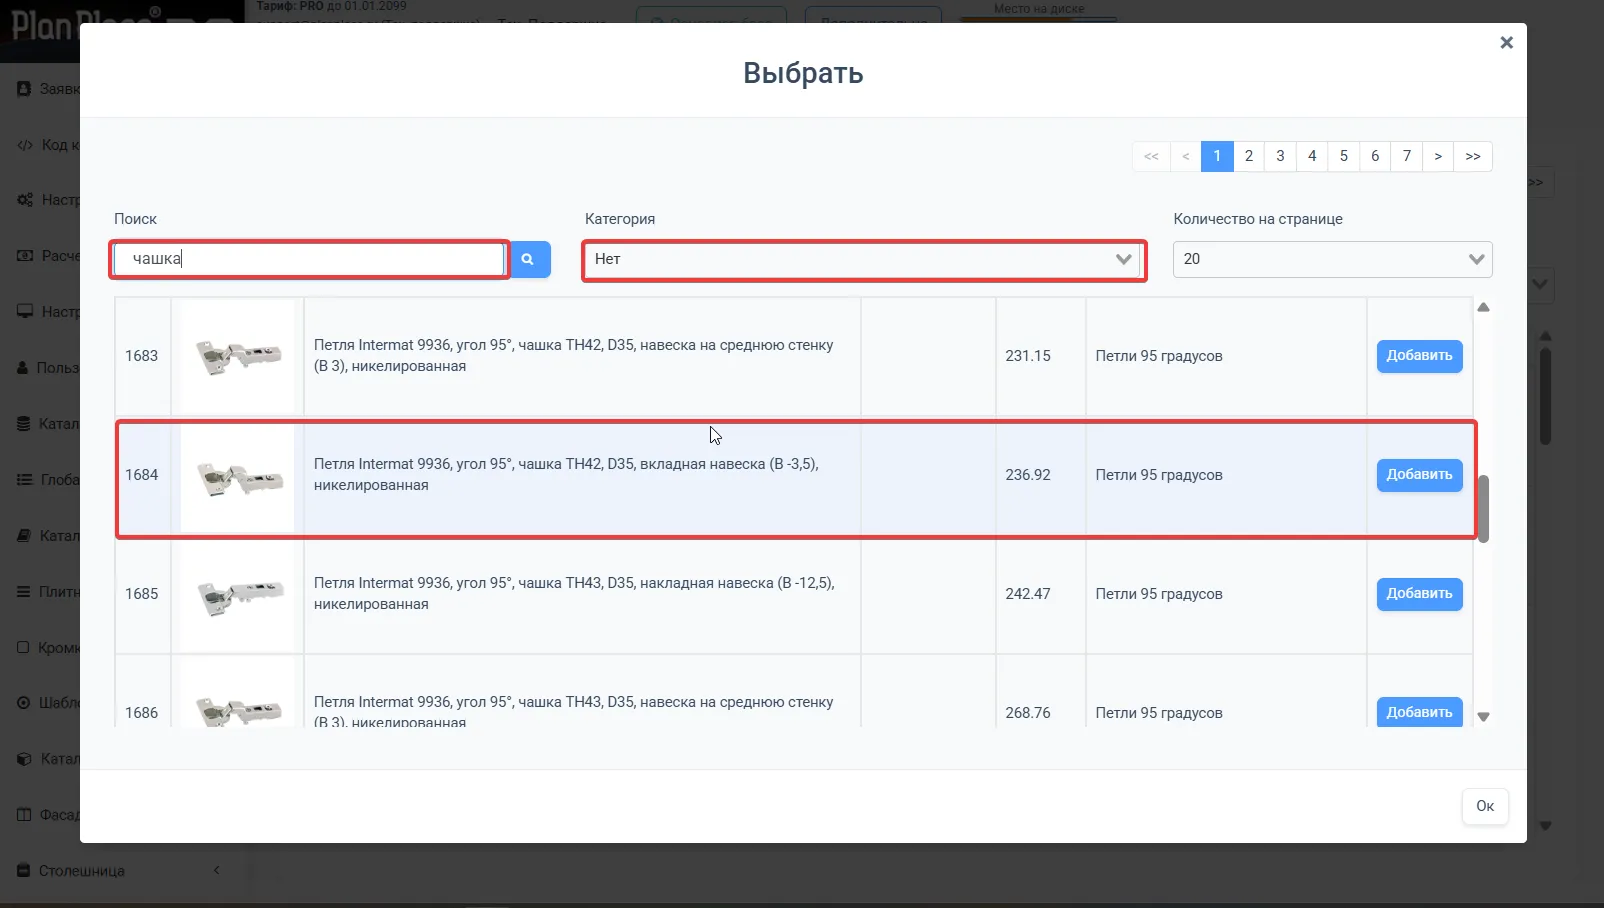Add item 1684 with Добавить button
The width and height of the screenshot is (1604, 908).
(1419, 475)
